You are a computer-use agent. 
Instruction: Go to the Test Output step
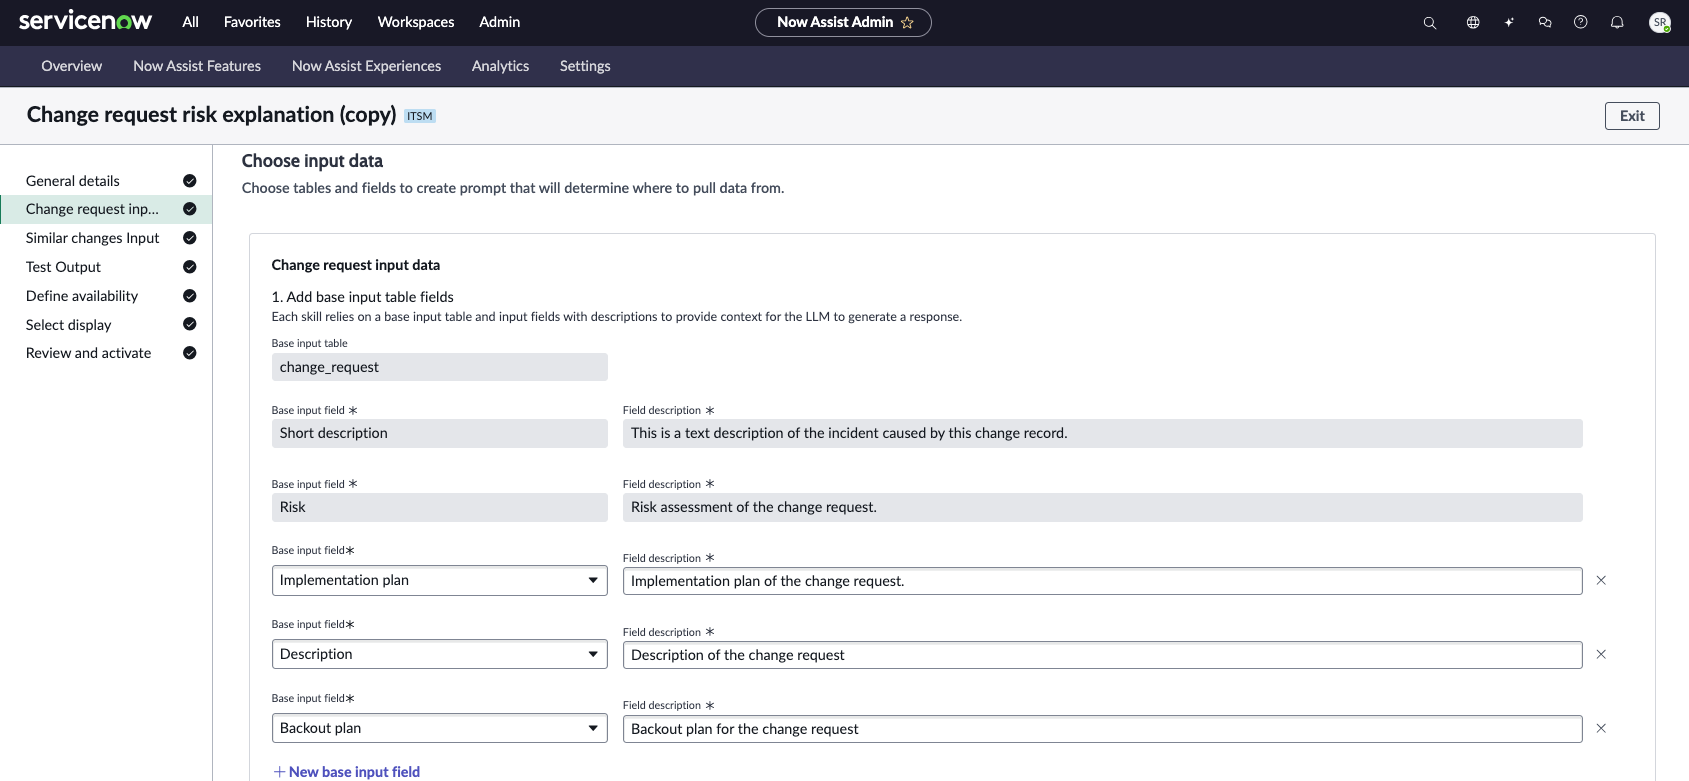[x=106, y=267]
